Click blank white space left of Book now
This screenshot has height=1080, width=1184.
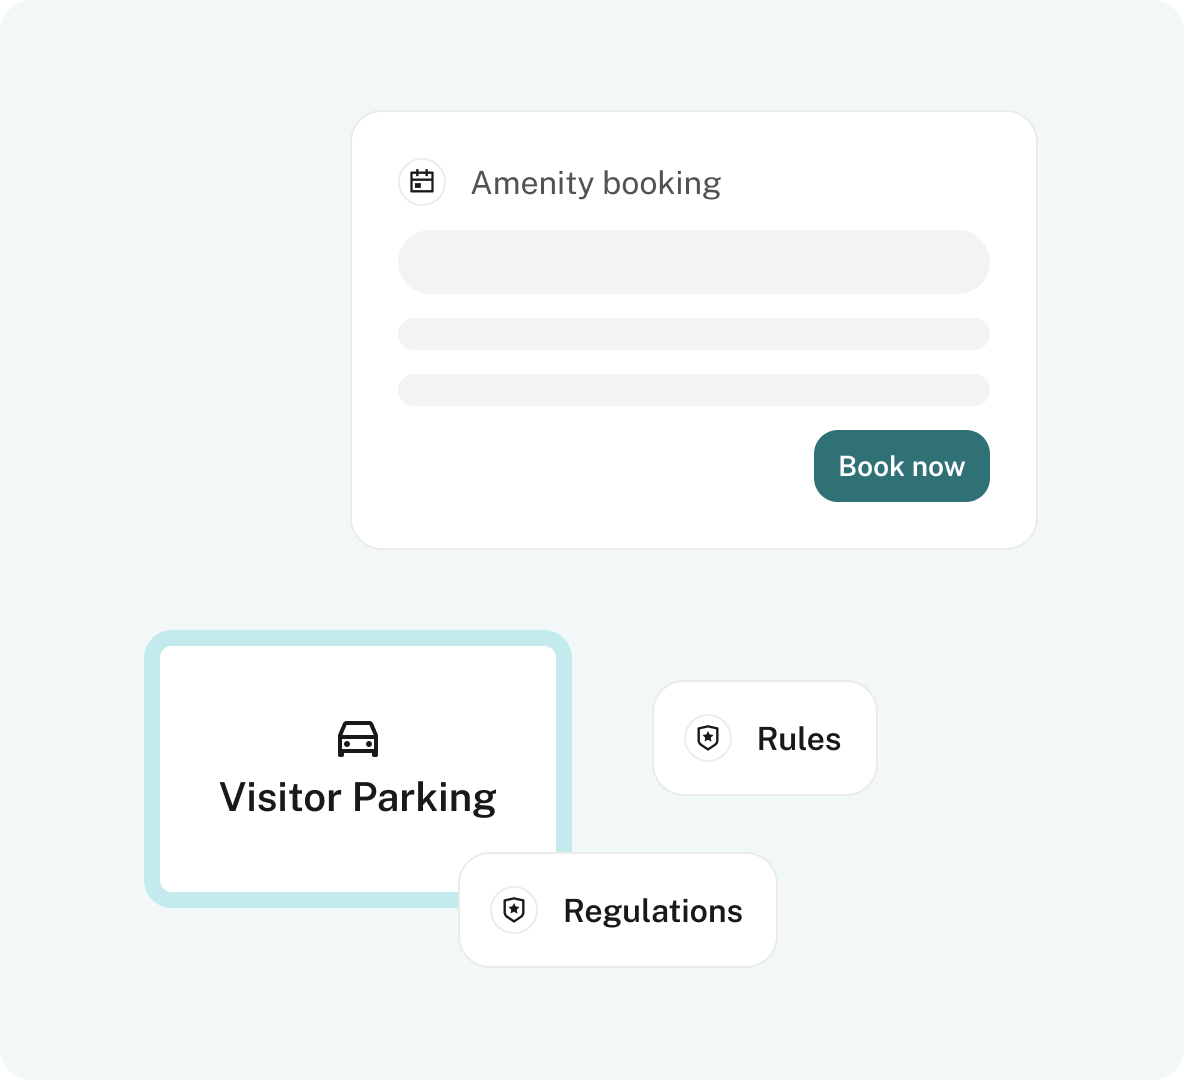604,466
